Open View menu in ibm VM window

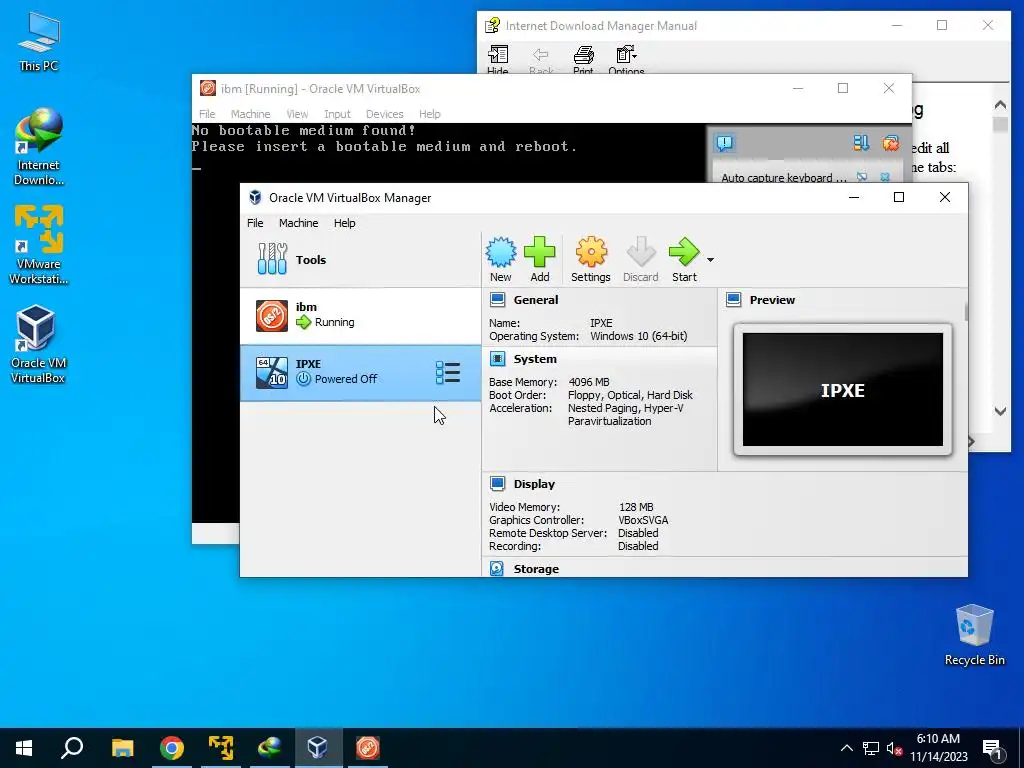(297, 114)
